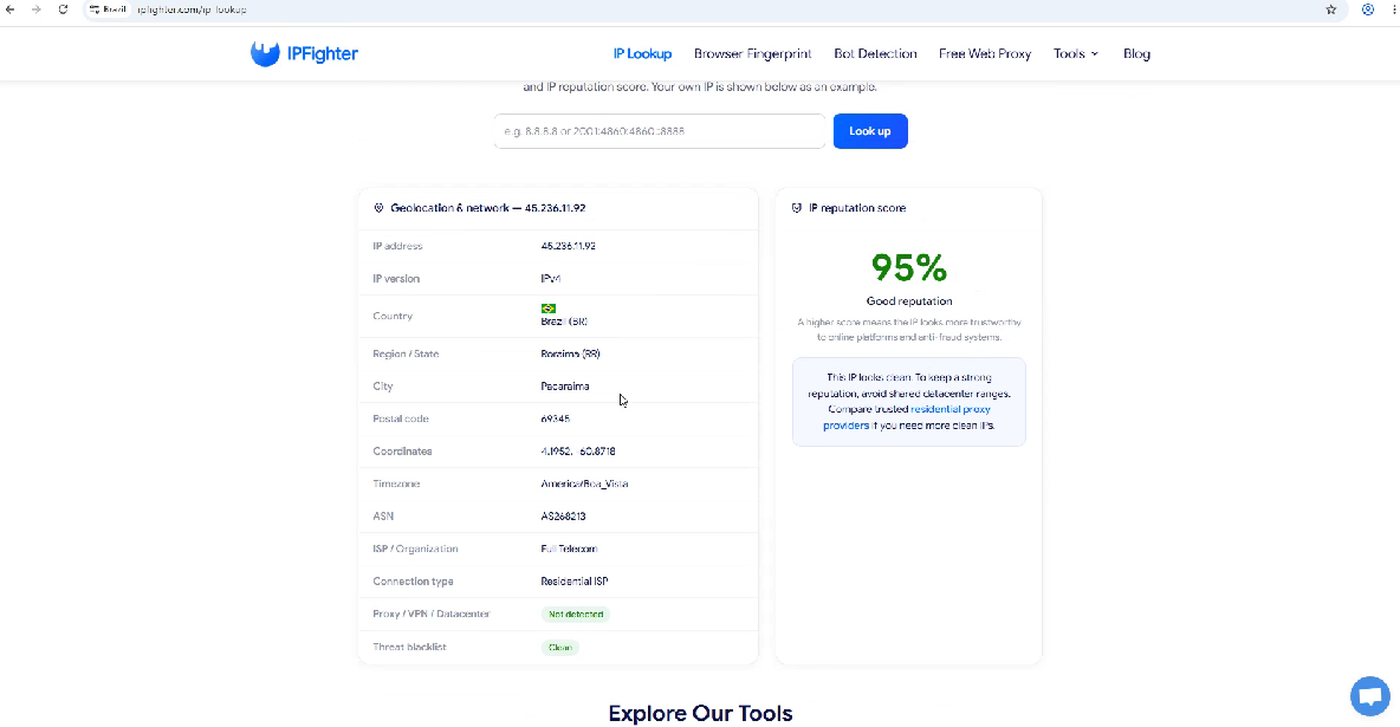Open the browser profile icon
The width and height of the screenshot is (1400, 727).
[1368, 10]
